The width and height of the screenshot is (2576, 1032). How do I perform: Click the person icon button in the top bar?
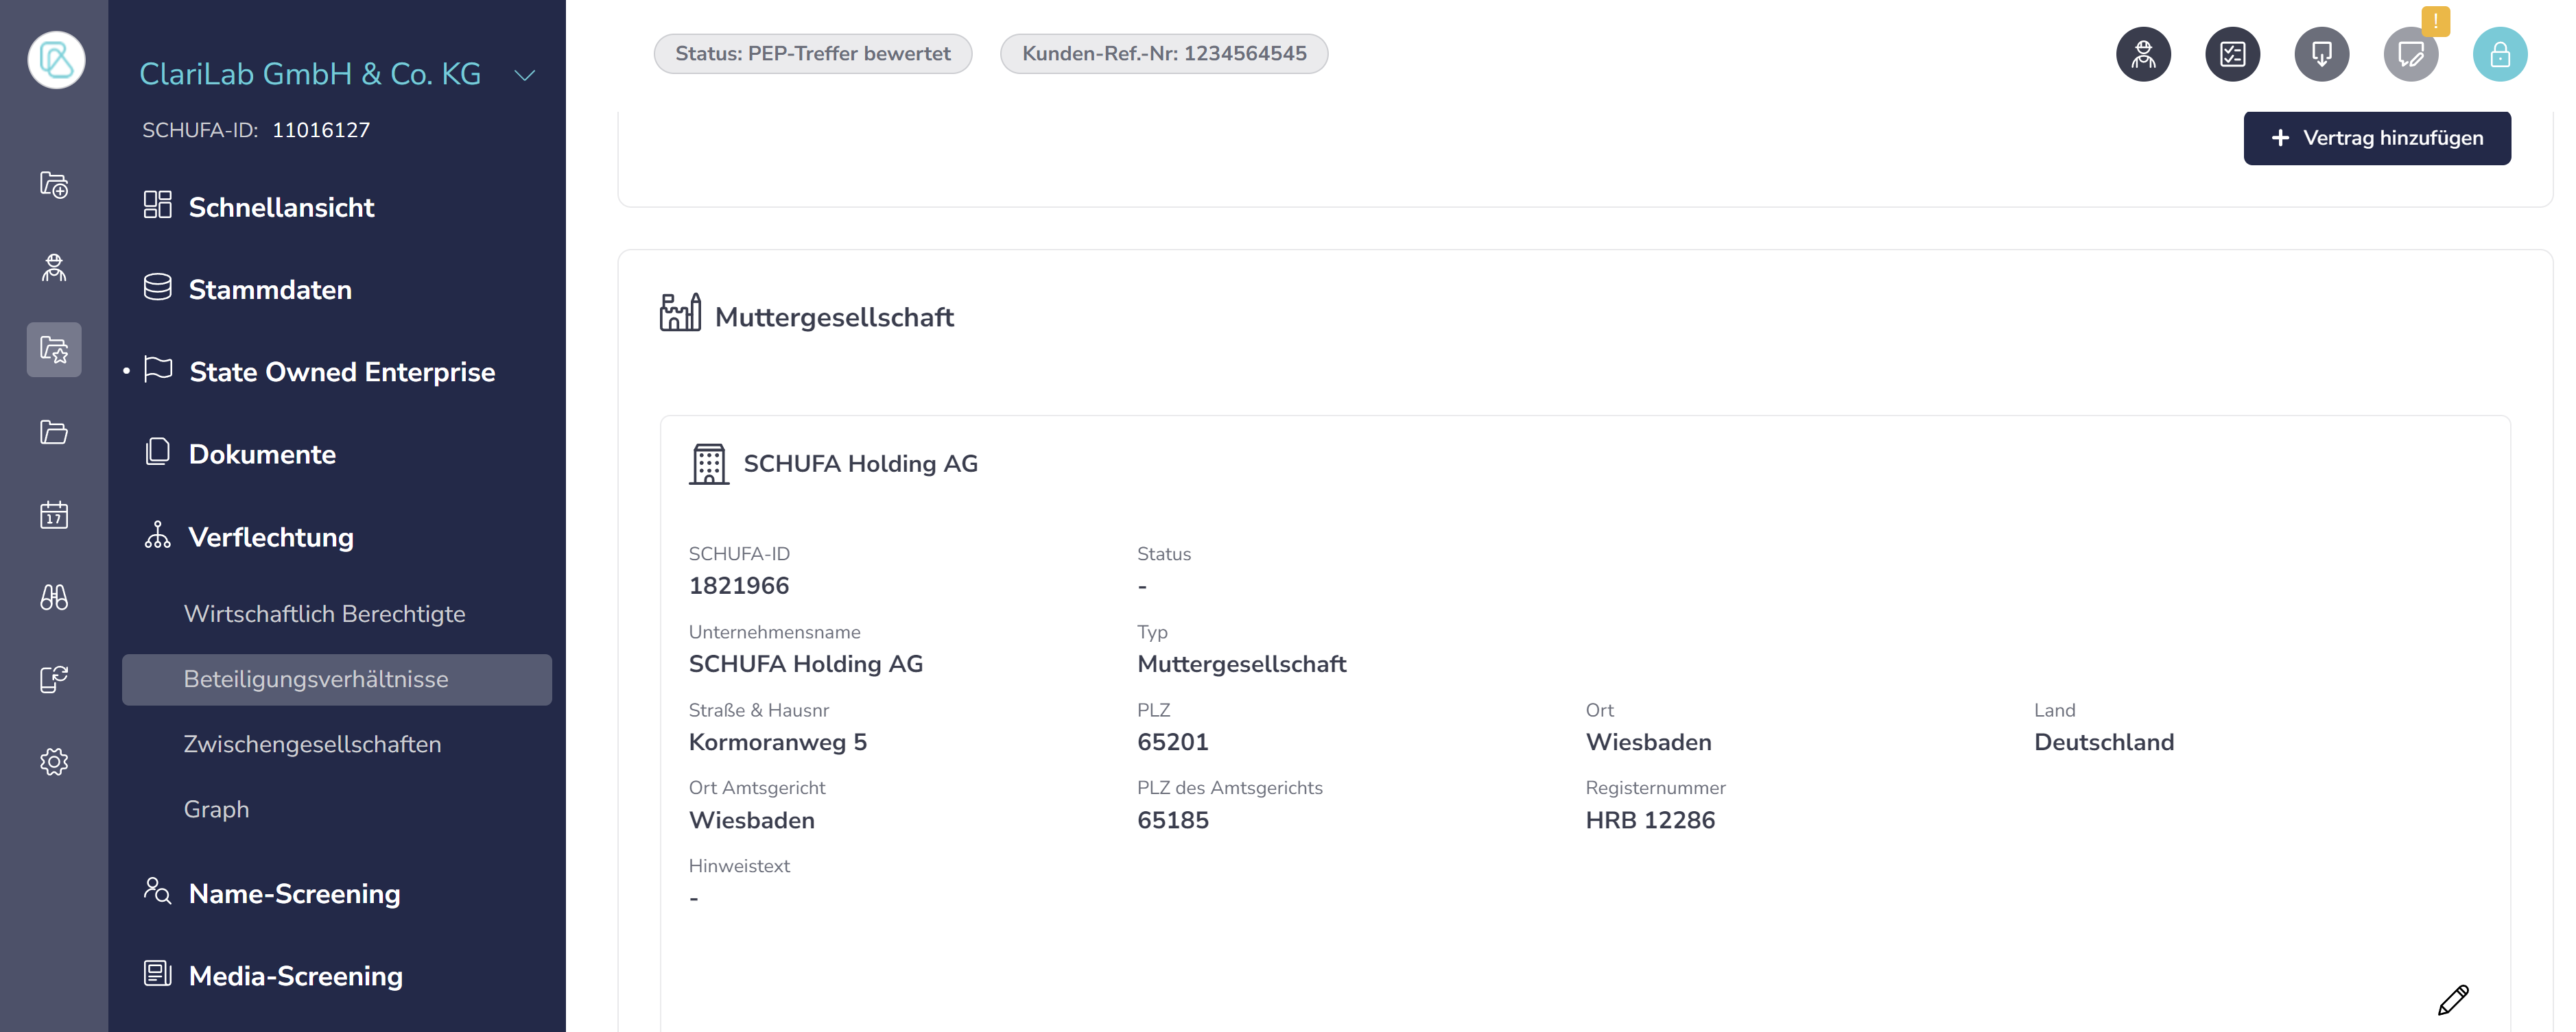(2143, 54)
